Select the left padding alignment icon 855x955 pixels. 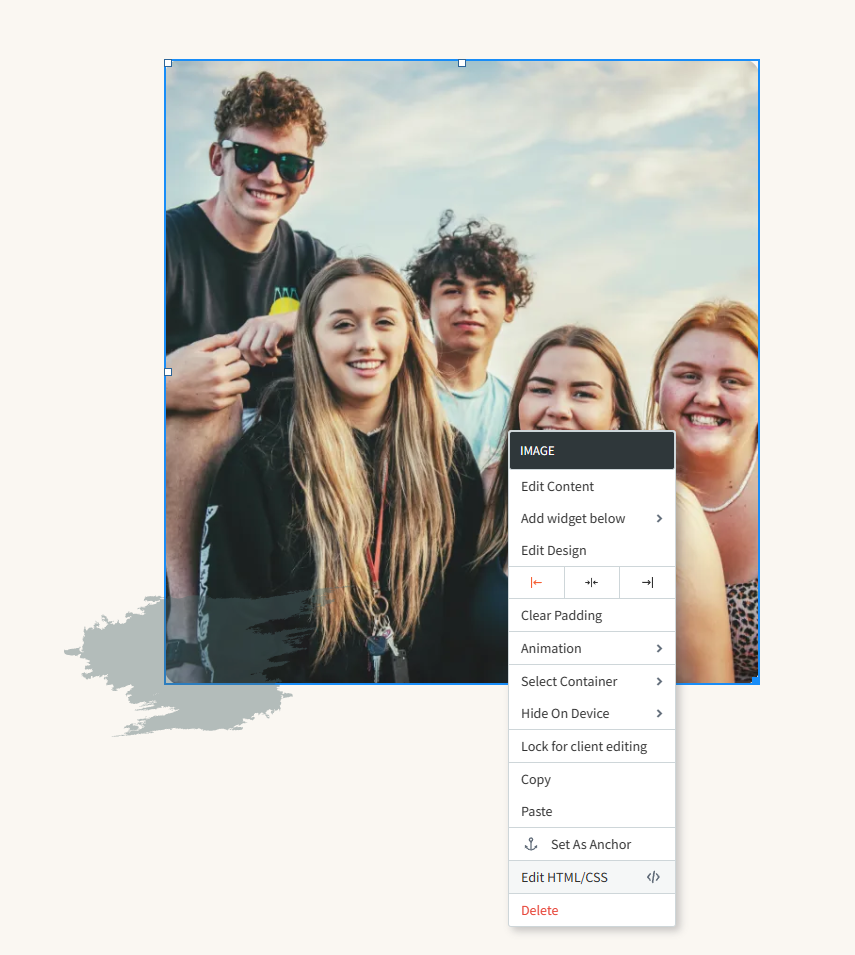pos(537,582)
